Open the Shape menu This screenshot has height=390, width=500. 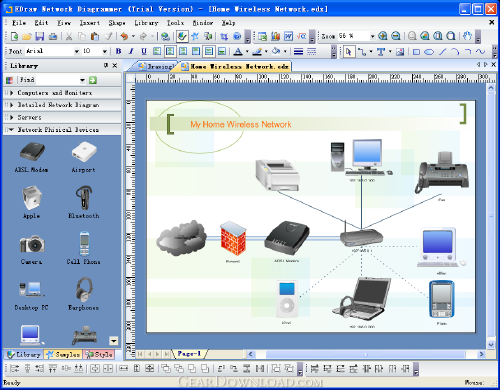[117, 23]
